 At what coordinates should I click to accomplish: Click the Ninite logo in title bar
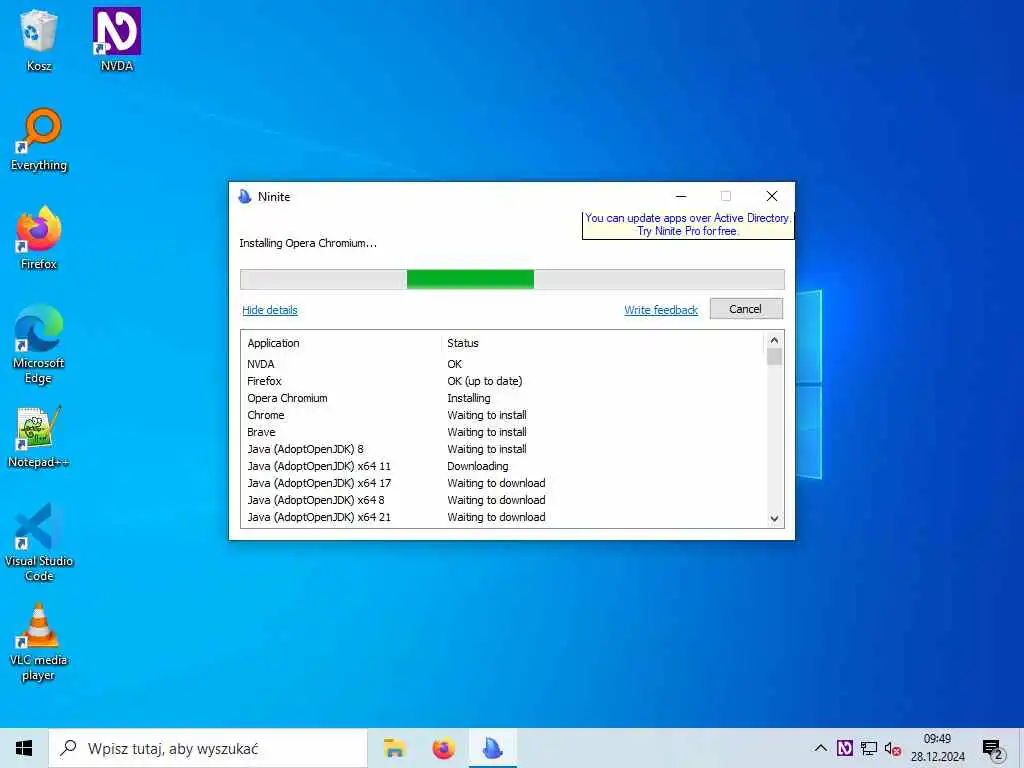245,197
